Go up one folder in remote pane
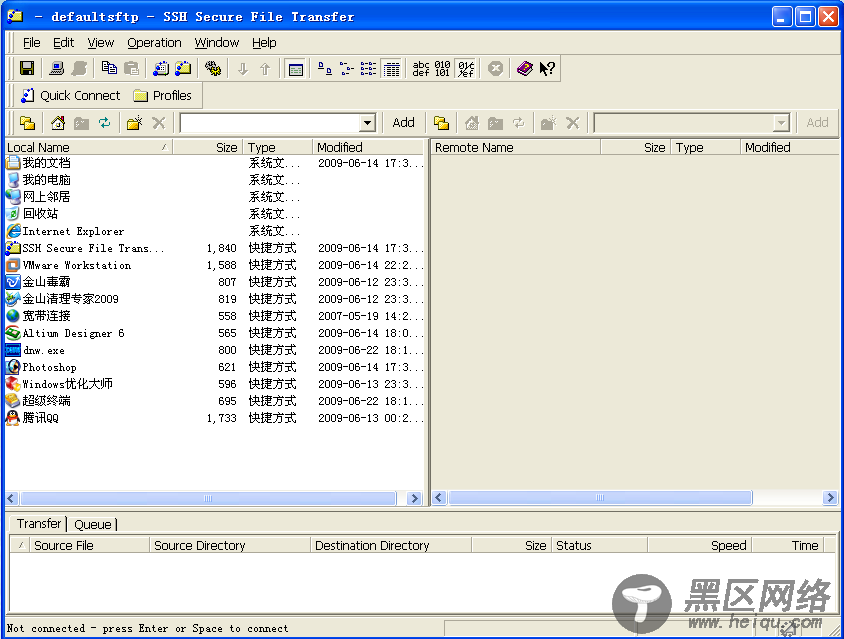This screenshot has width=844, height=639. [441, 123]
